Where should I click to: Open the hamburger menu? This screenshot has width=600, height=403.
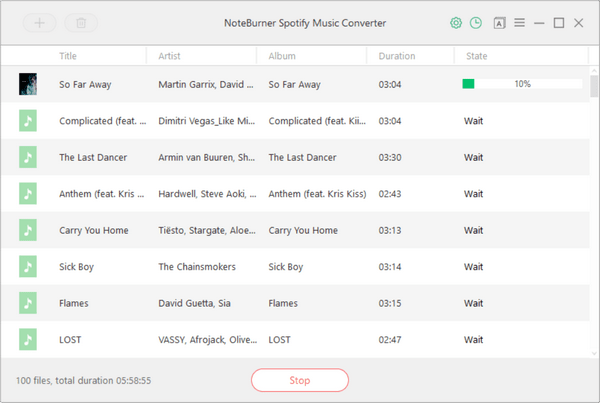tap(519, 23)
